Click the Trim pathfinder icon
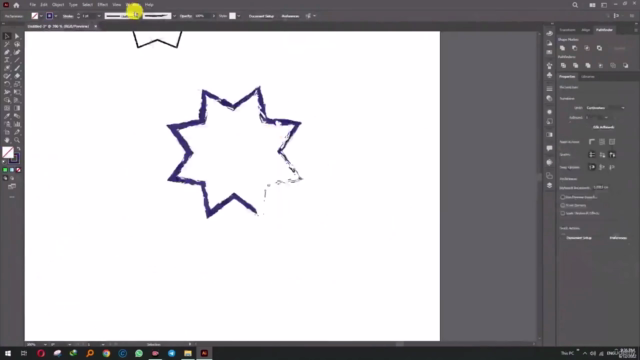The width and height of the screenshot is (640, 360). (576, 65)
